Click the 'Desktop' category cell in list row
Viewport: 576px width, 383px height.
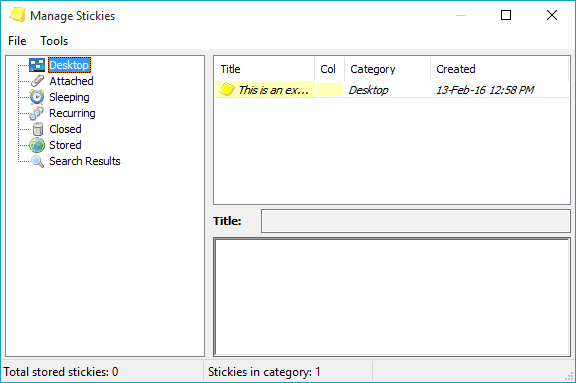point(368,90)
